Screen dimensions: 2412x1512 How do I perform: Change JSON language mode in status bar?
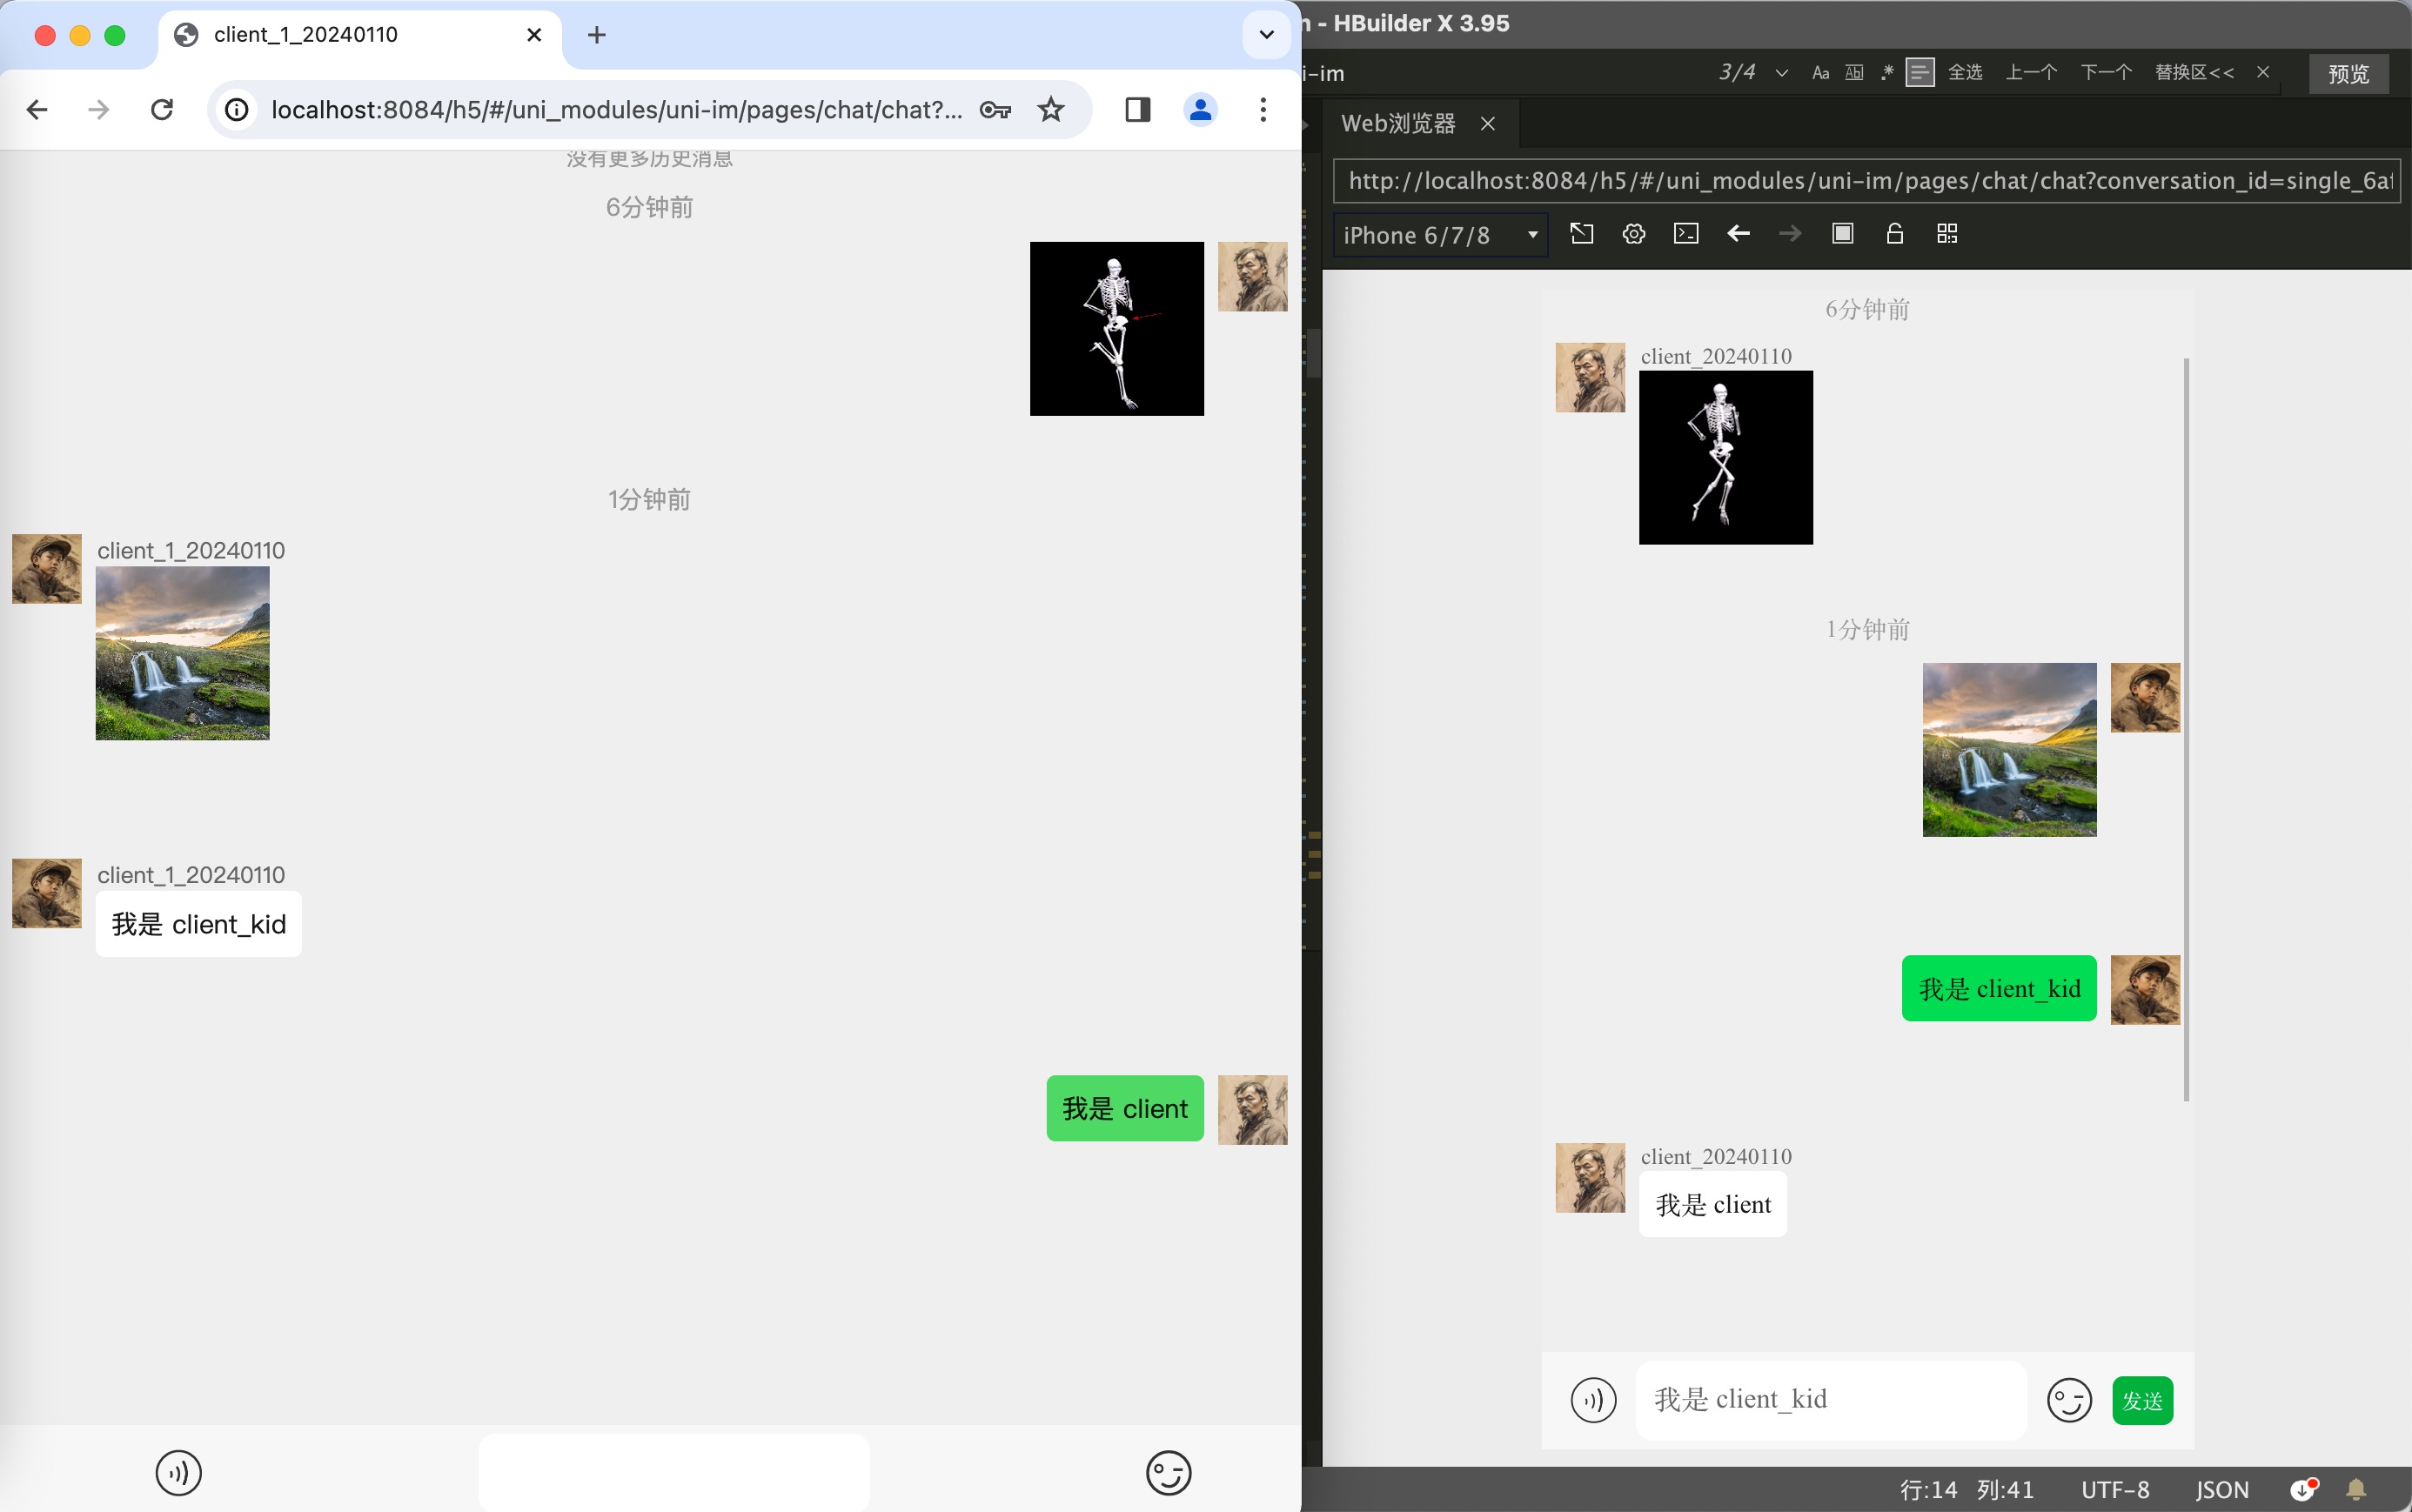click(2222, 1490)
